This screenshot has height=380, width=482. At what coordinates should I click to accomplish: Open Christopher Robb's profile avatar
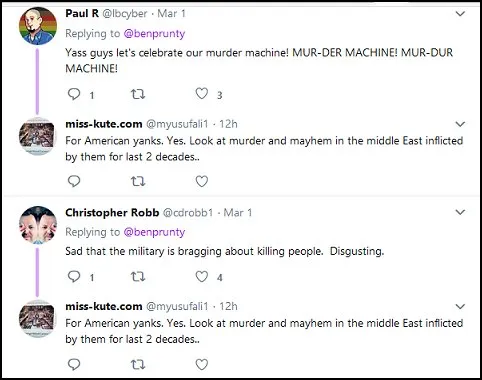coord(38,225)
